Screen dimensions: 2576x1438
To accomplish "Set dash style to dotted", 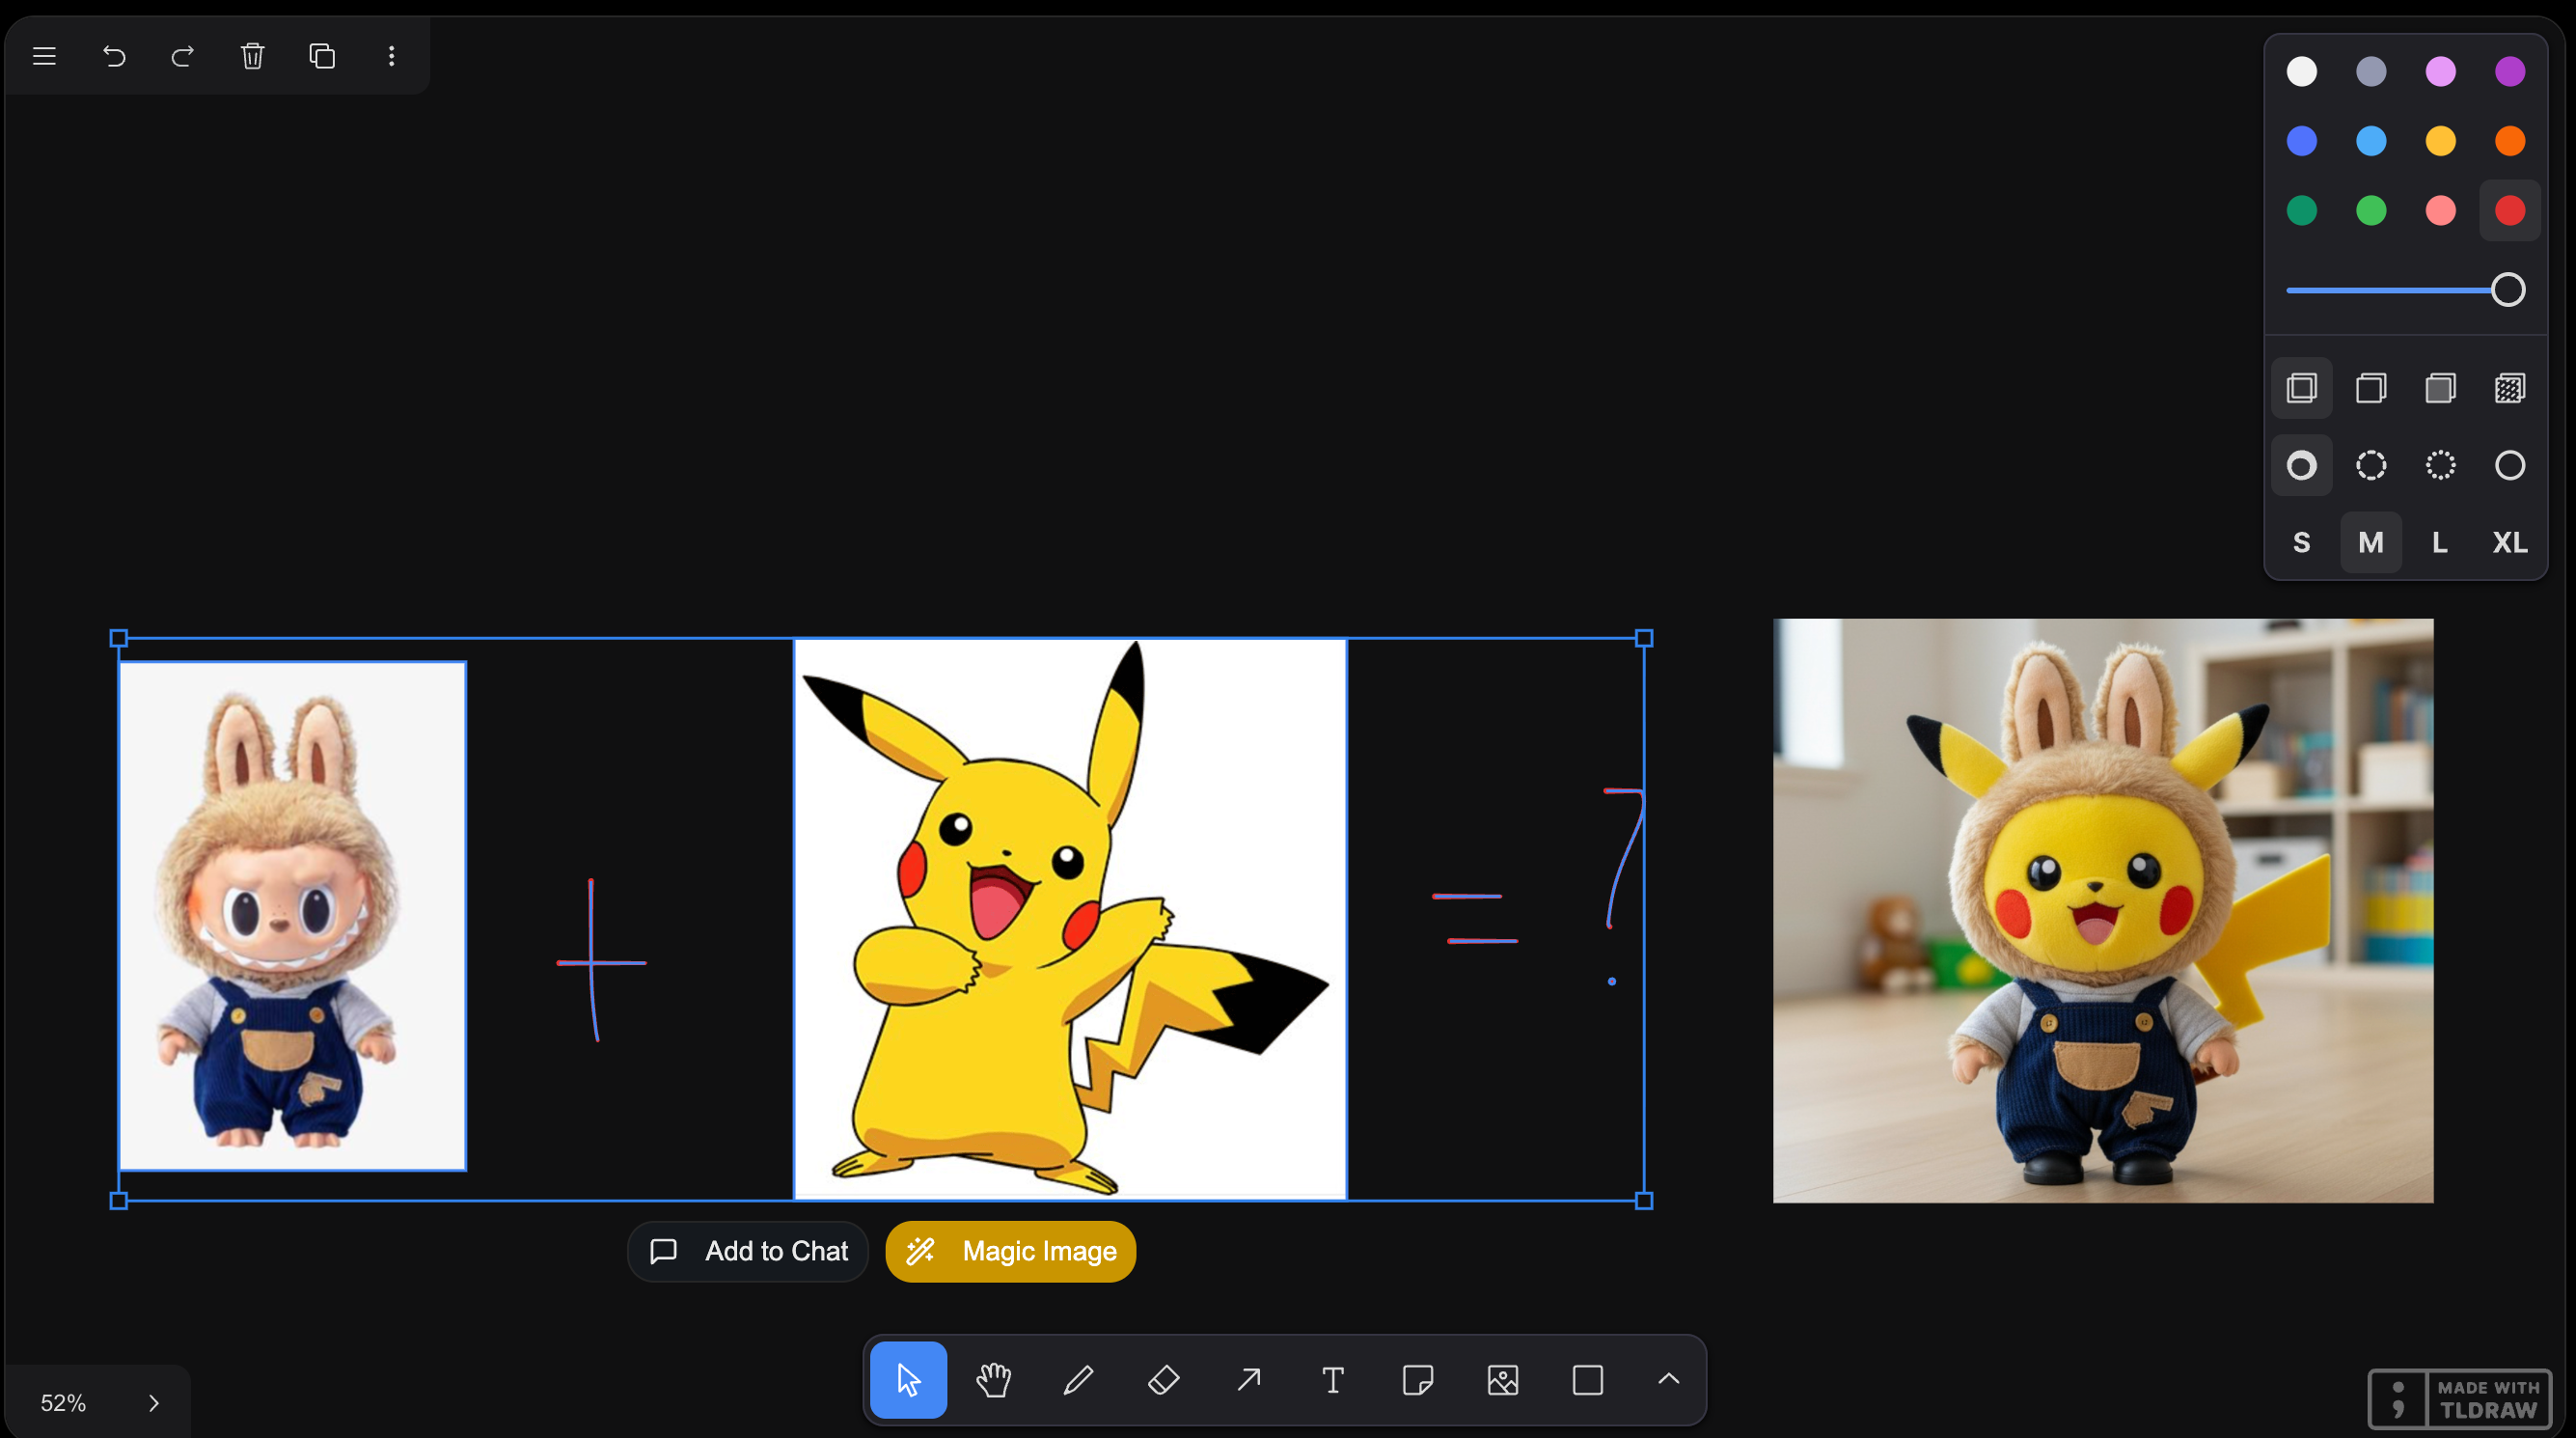I will tap(2441, 465).
